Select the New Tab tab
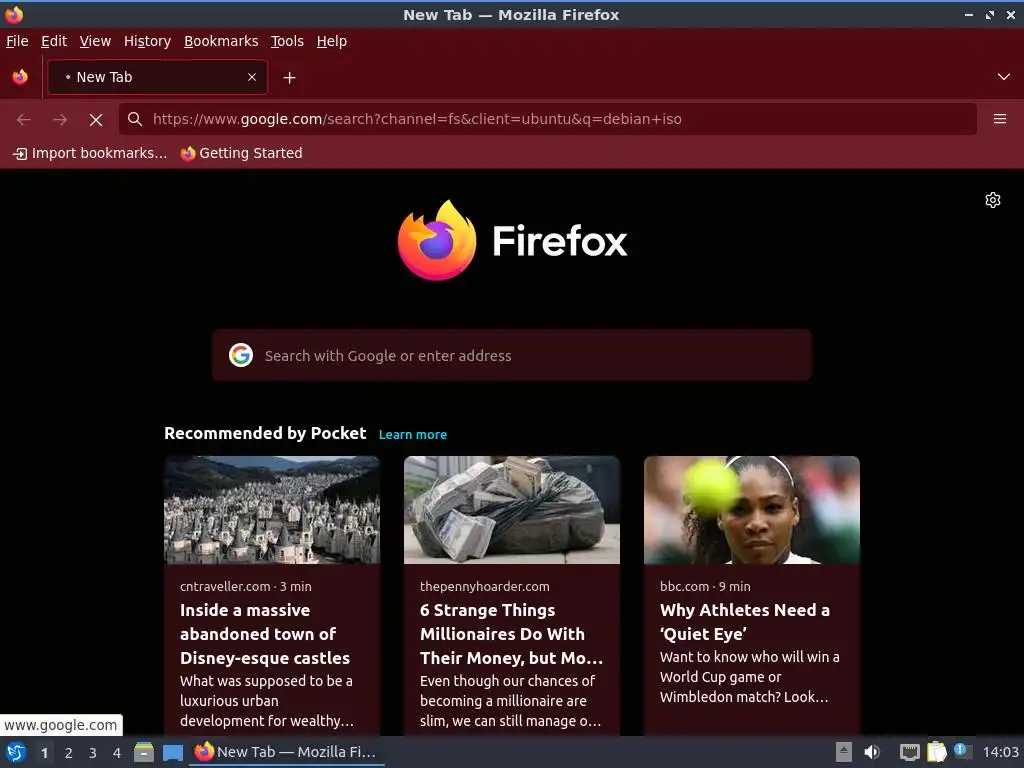The image size is (1024, 768). [157, 77]
